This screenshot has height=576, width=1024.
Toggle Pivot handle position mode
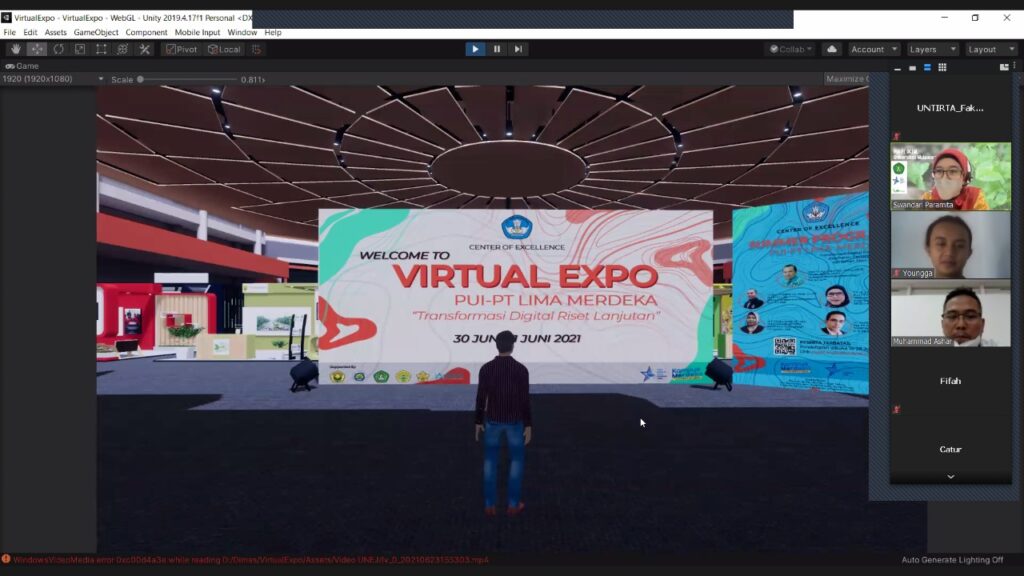click(182, 49)
